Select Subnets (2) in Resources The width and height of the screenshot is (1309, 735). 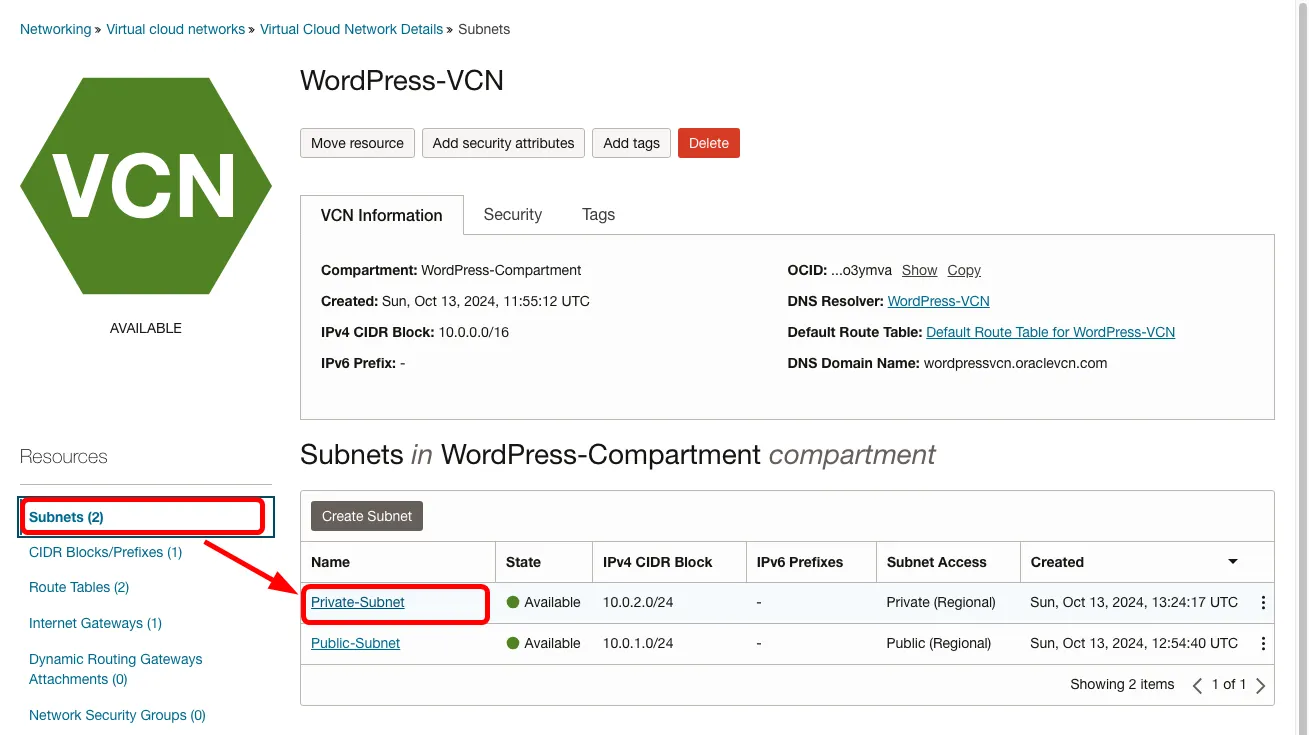[66, 517]
